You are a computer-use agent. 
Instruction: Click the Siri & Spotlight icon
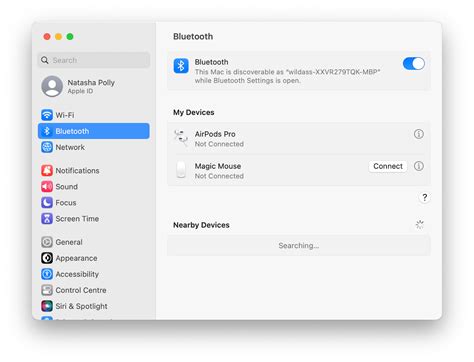point(47,306)
